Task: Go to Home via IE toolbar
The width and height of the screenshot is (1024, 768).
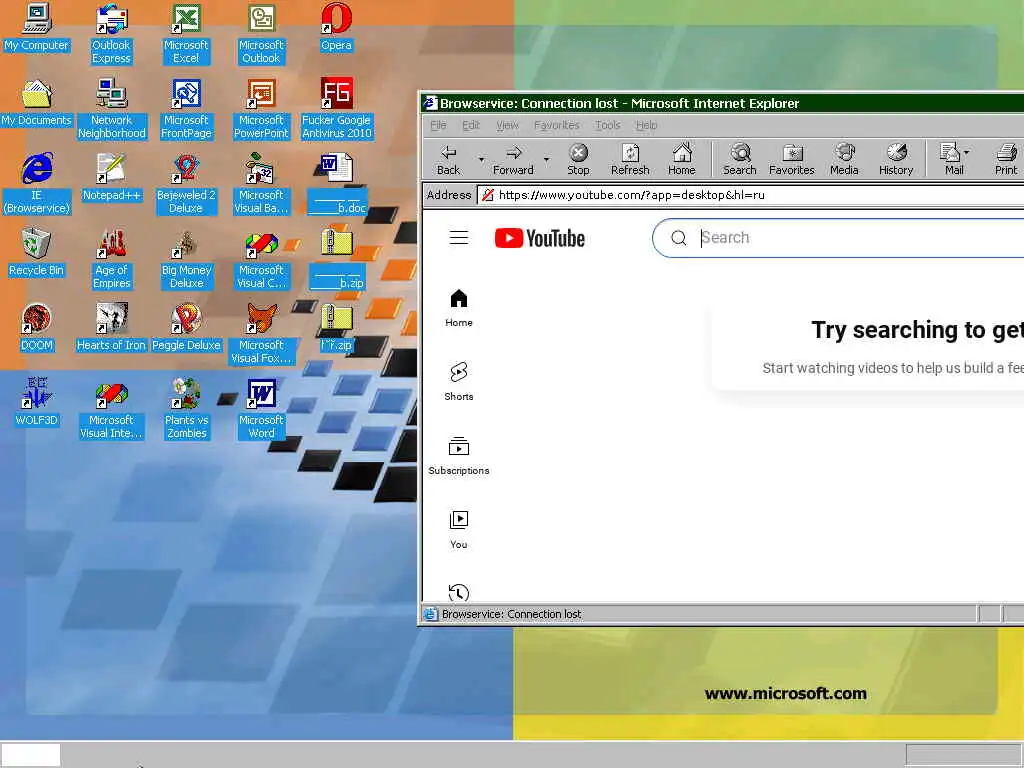Action: click(682, 159)
